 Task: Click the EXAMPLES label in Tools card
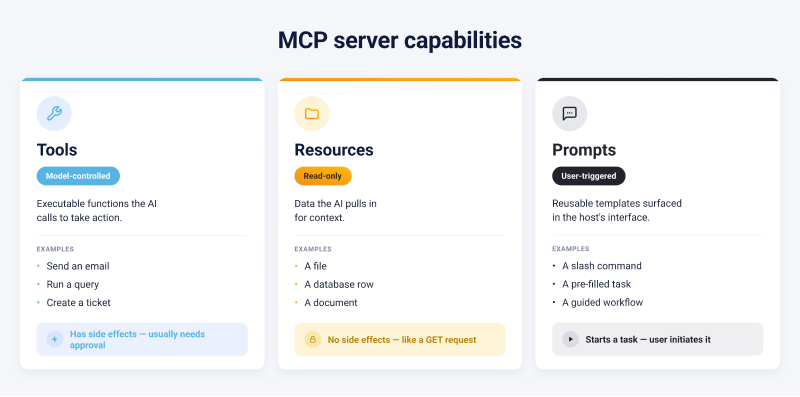tap(55, 250)
